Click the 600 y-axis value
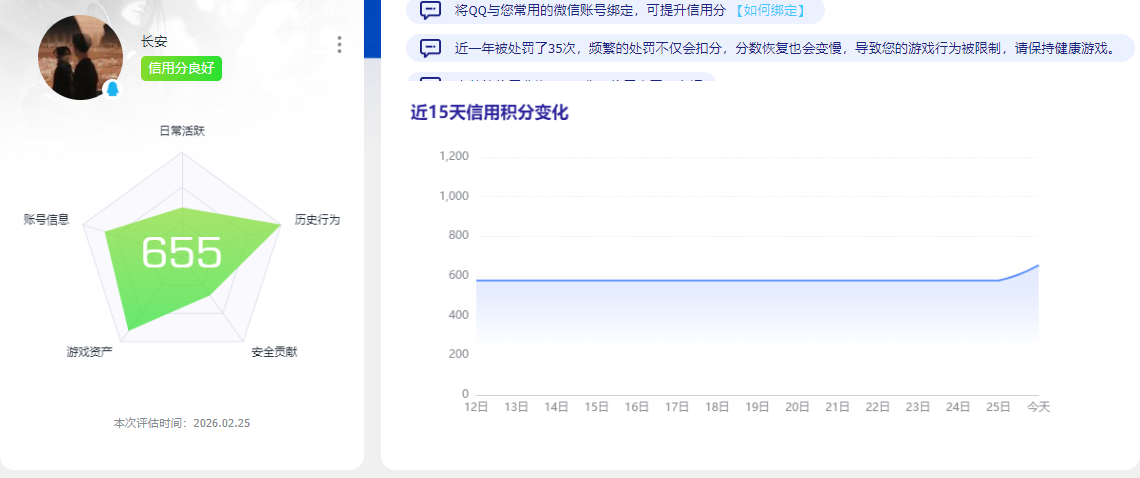 tap(460, 275)
